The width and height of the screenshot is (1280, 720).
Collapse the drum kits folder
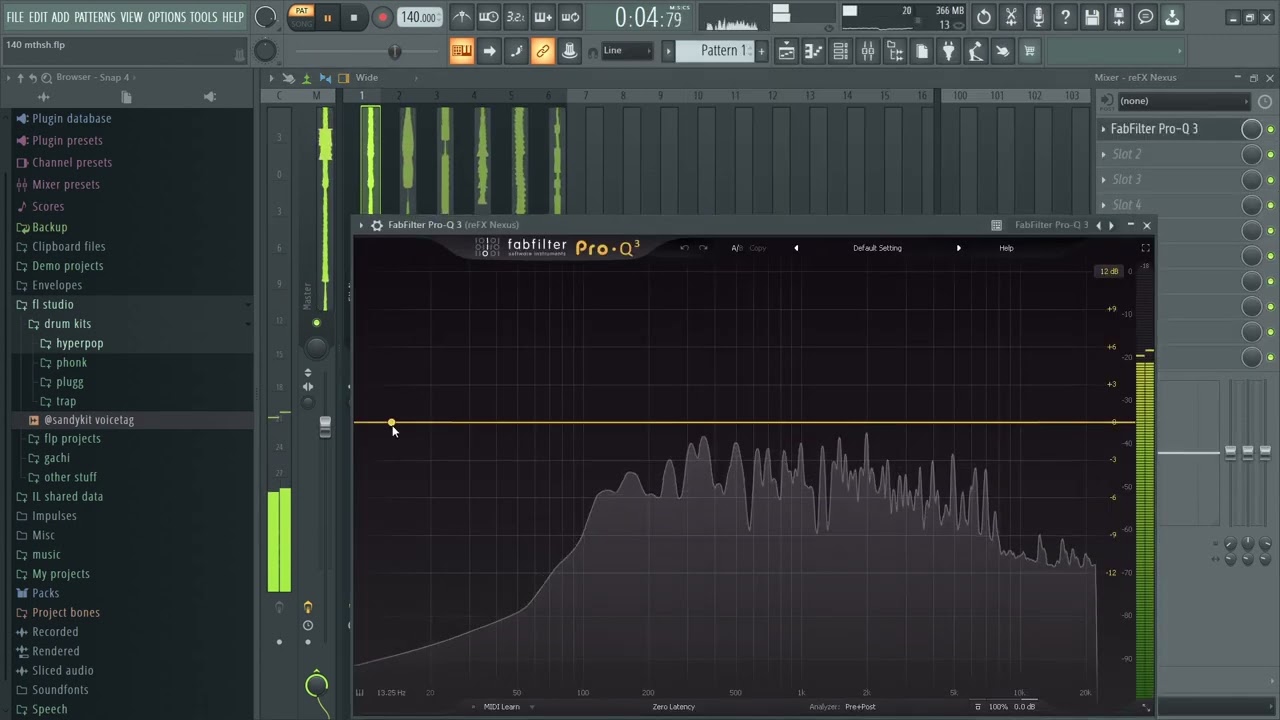tap(67, 323)
